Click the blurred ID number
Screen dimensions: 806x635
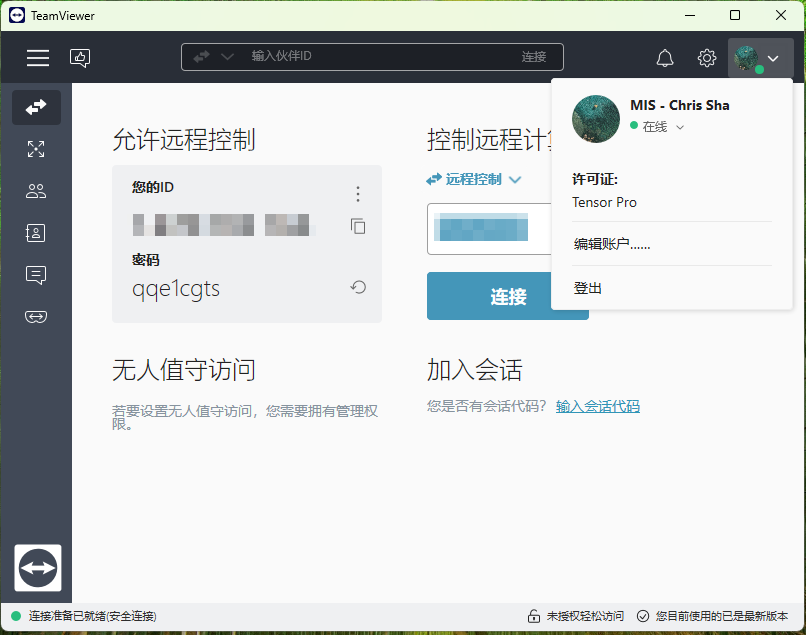tap(222, 225)
